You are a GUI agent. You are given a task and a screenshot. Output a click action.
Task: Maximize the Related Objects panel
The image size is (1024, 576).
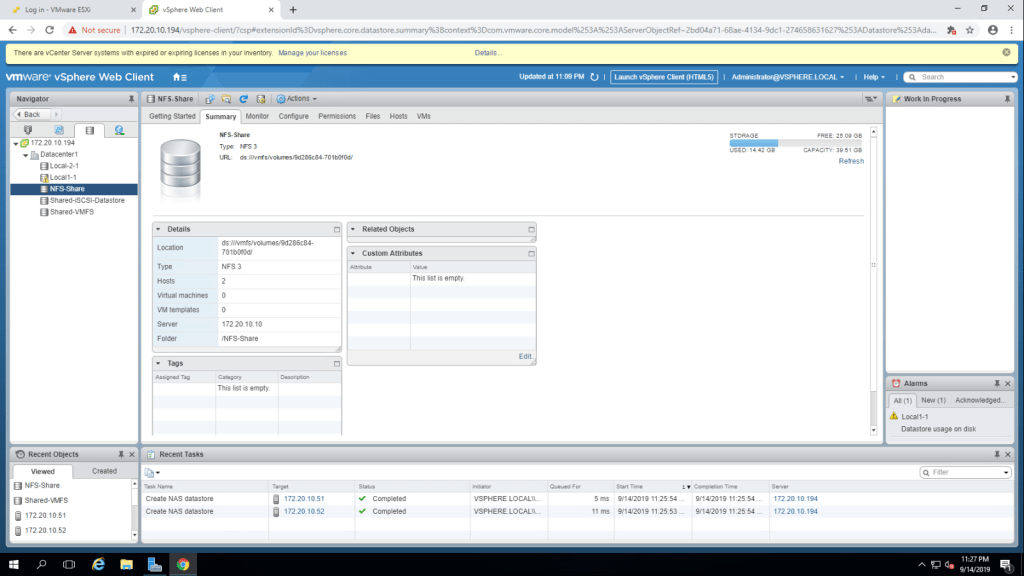pos(531,229)
